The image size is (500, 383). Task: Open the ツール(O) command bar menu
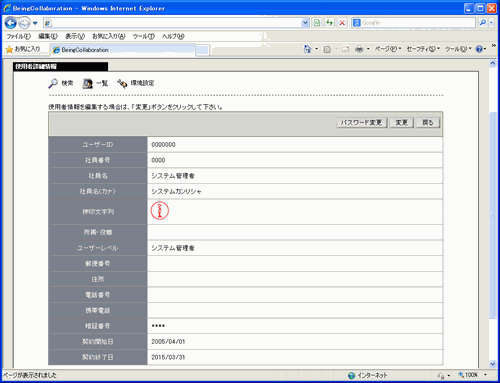[x=458, y=49]
